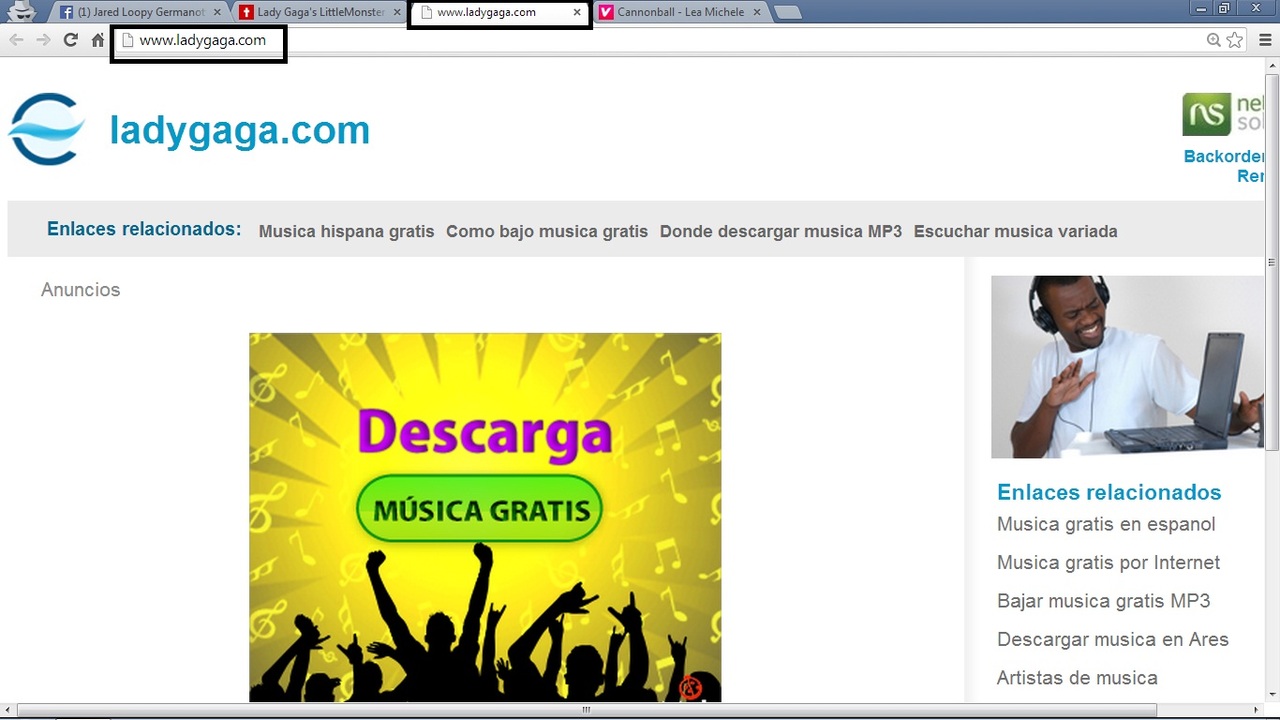Click the vertical scrollbar down arrow
The image size is (1280, 720).
click(x=1272, y=694)
